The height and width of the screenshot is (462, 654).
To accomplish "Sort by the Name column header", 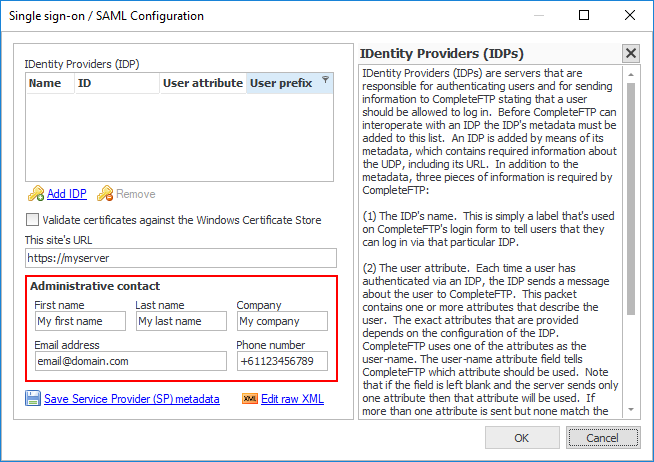I will tap(45, 83).
